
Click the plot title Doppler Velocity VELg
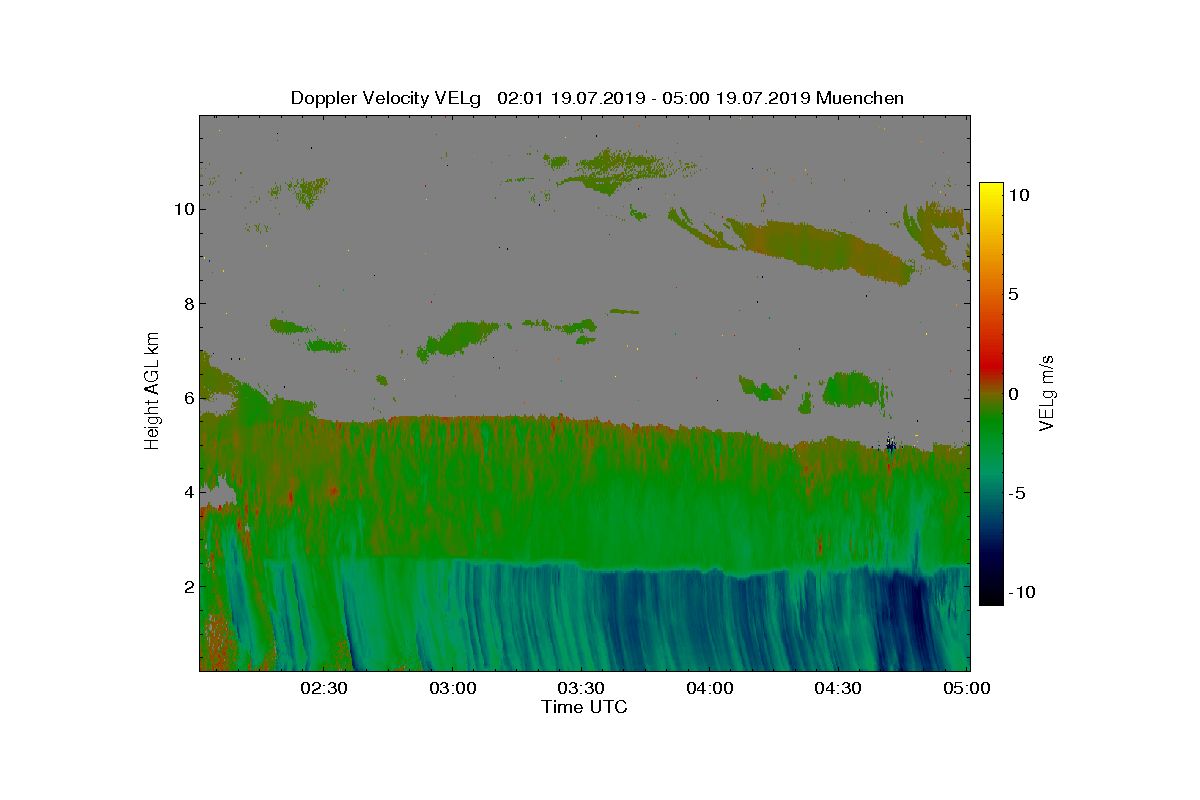[x=386, y=98]
